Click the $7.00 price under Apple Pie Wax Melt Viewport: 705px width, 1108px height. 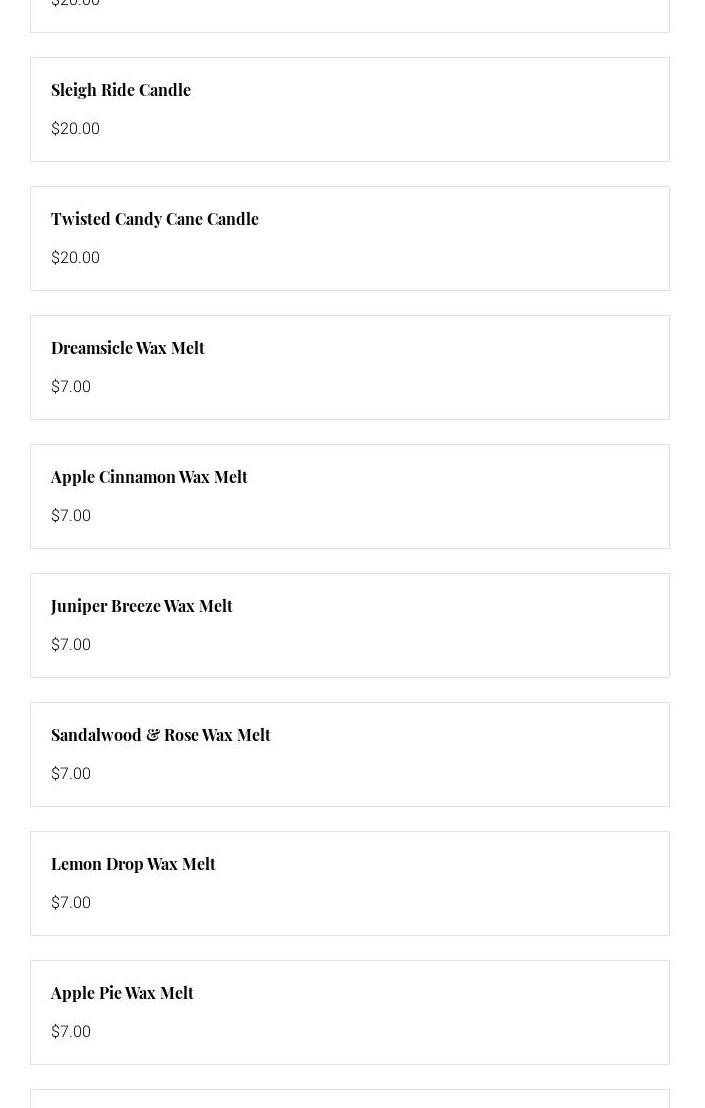pos(71,1032)
